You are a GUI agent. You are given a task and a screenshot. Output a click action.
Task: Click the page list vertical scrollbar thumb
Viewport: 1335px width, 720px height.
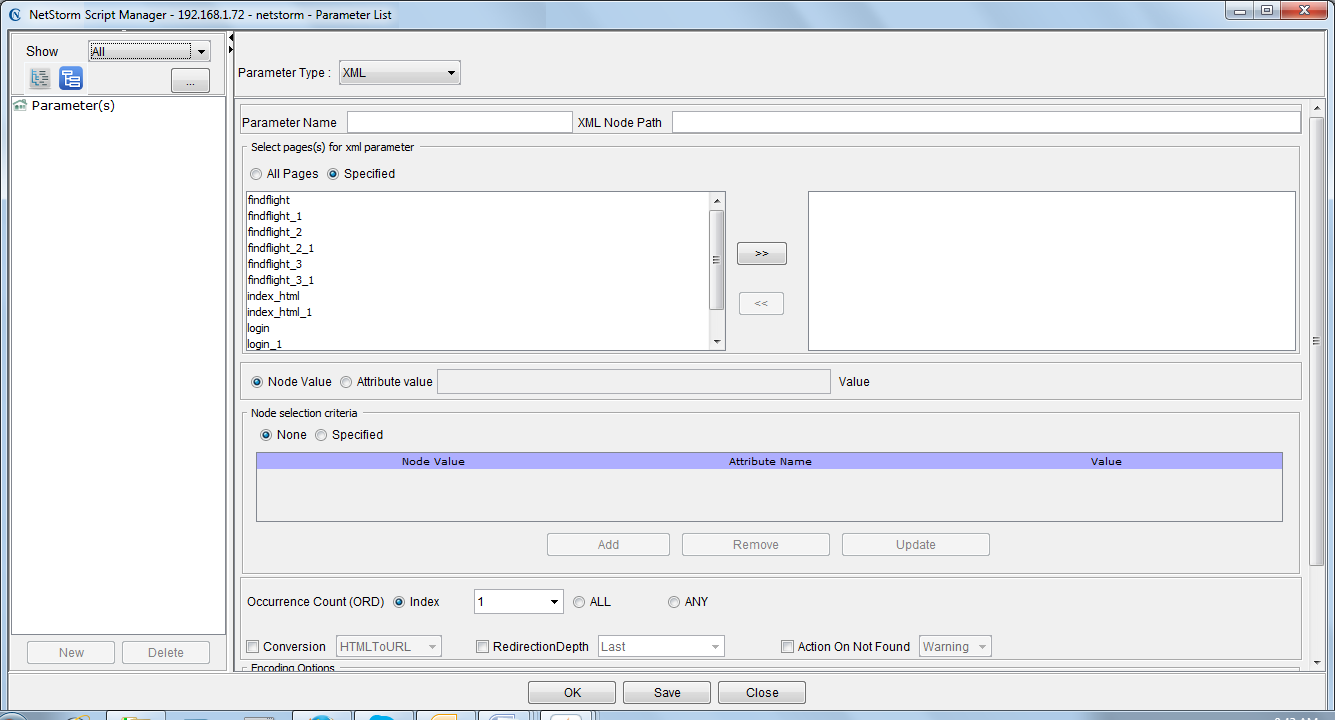[x=716, y=260]
